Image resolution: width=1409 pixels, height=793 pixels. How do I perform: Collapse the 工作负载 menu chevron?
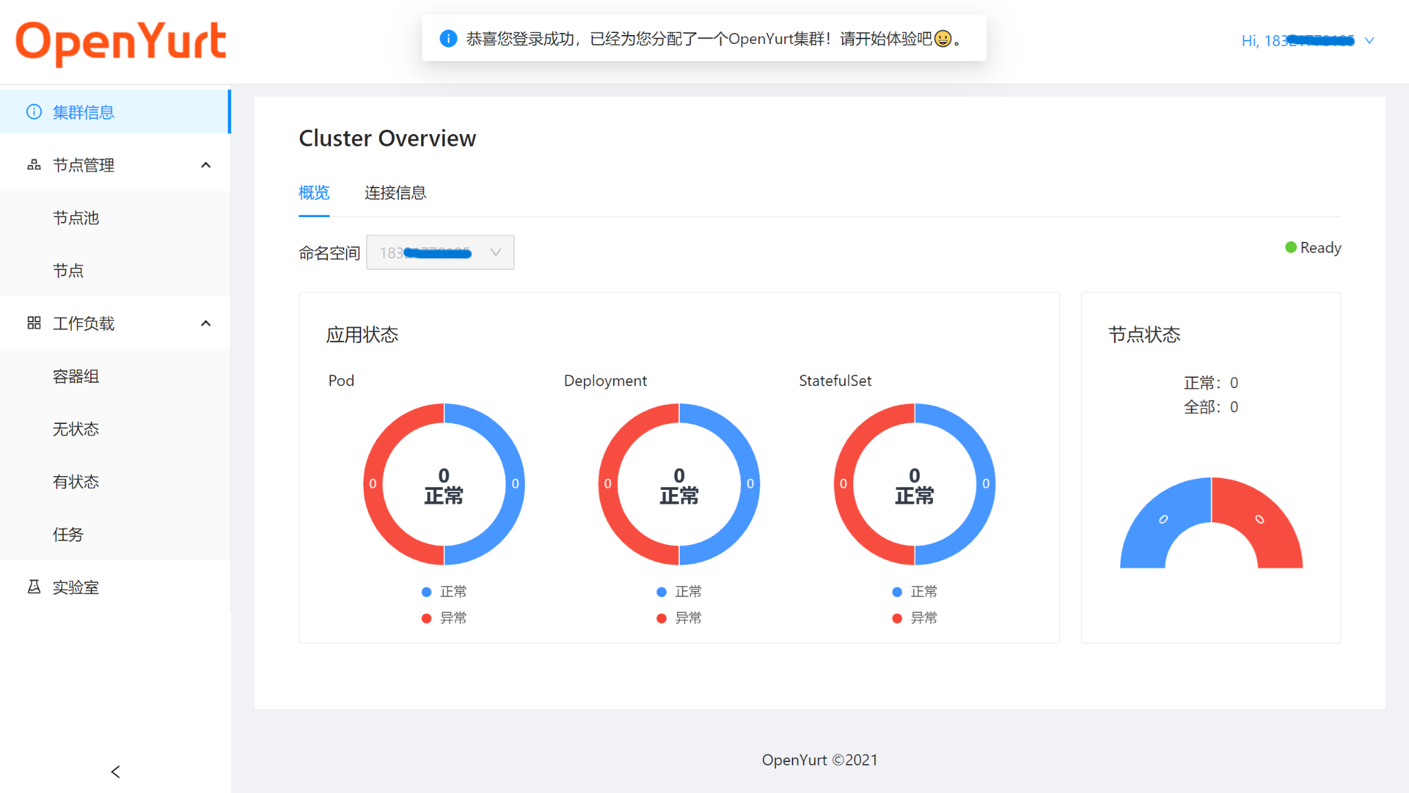(x=206, y=323)
